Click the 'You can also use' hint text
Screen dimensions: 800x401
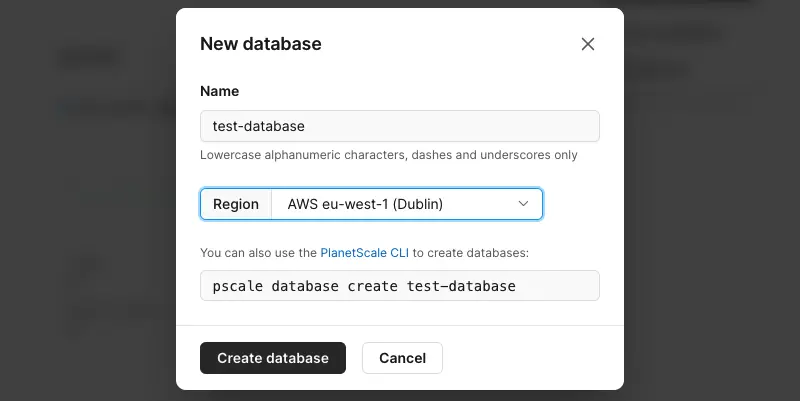click(x=258, y=253)
